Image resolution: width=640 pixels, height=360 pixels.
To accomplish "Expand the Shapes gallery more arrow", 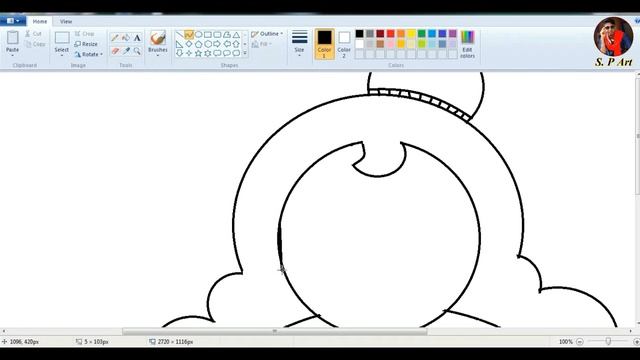I will tap(245, 53).
